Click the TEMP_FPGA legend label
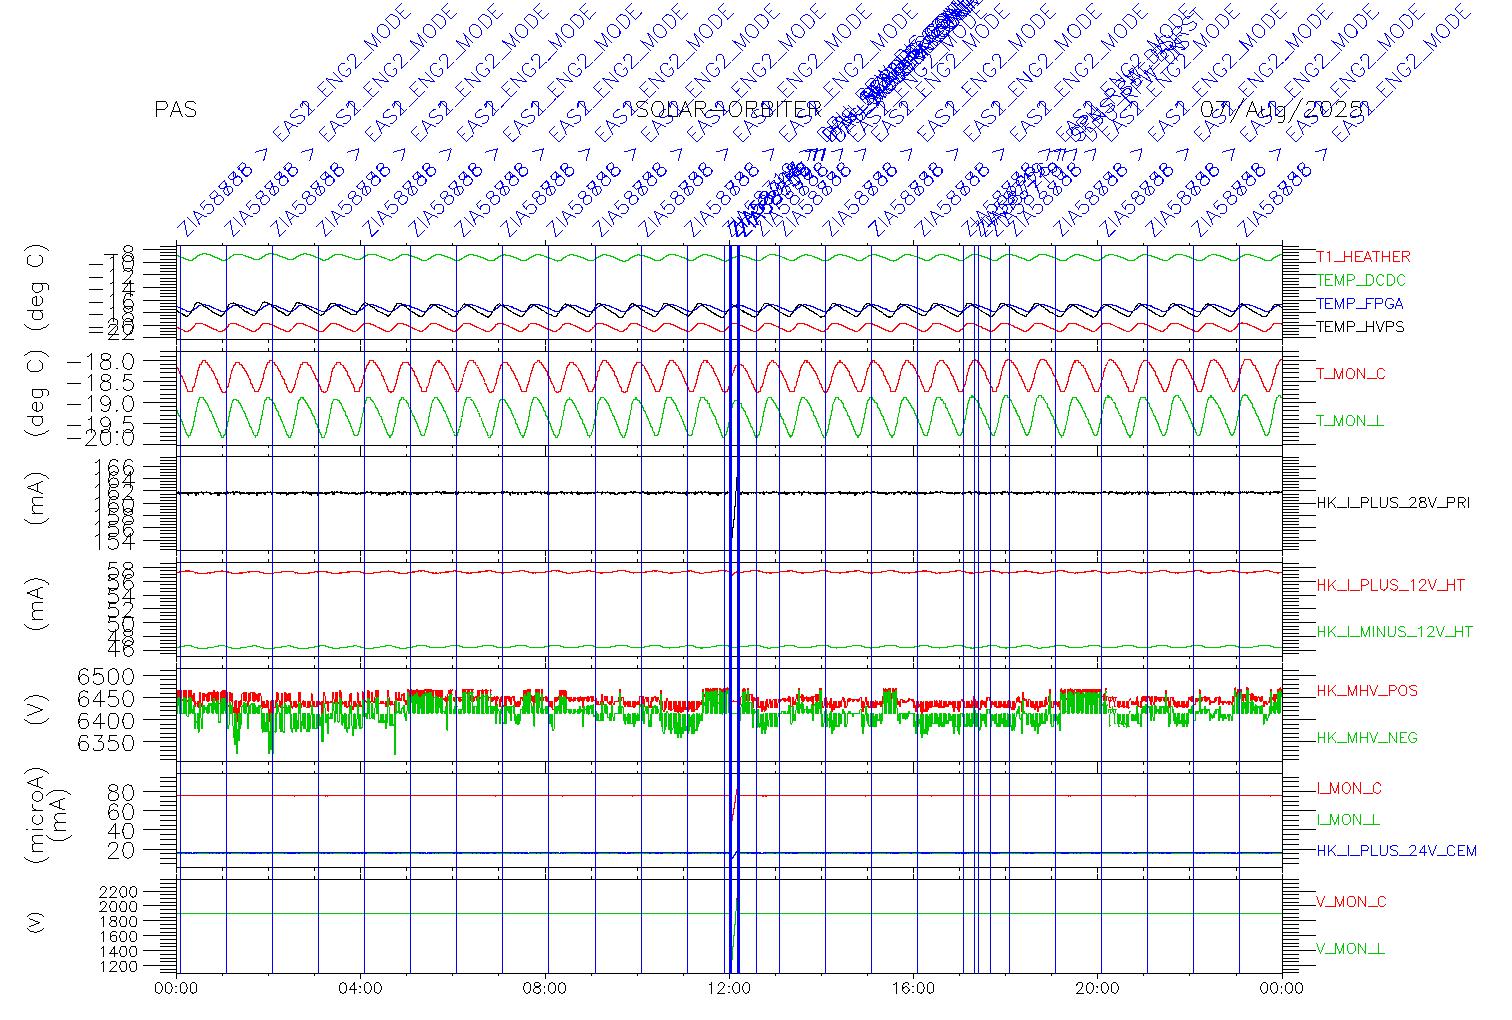Image resolution: width=1512 pixels, height=1020 pixels. tap(1360, 304)
